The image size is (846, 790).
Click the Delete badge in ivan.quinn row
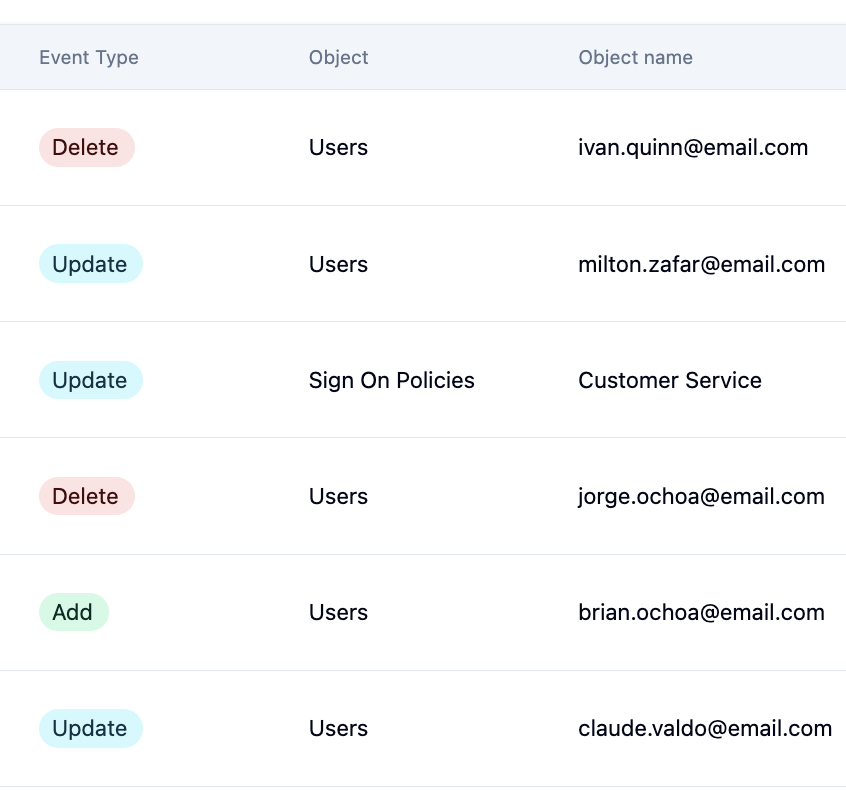pos(86,148)
